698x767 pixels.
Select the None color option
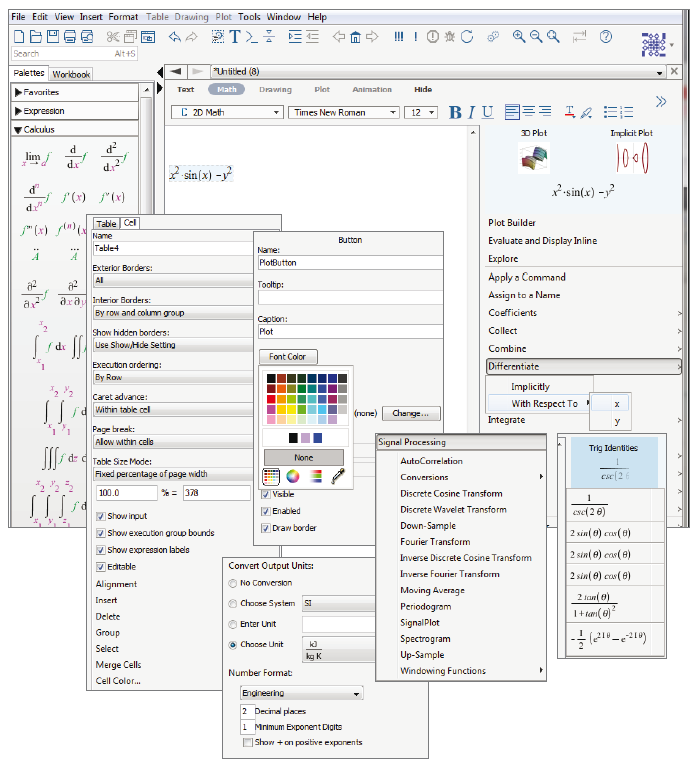tap(303, 457)
